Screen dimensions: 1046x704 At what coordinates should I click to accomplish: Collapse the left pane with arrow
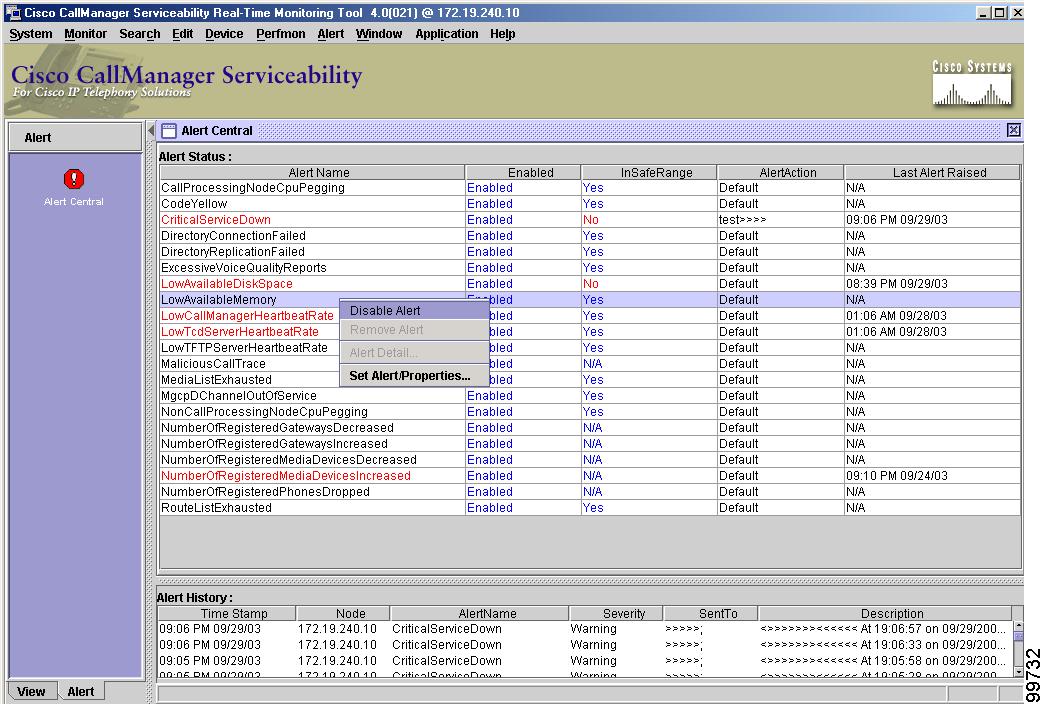pyautogui.click(x=151, y=130)
